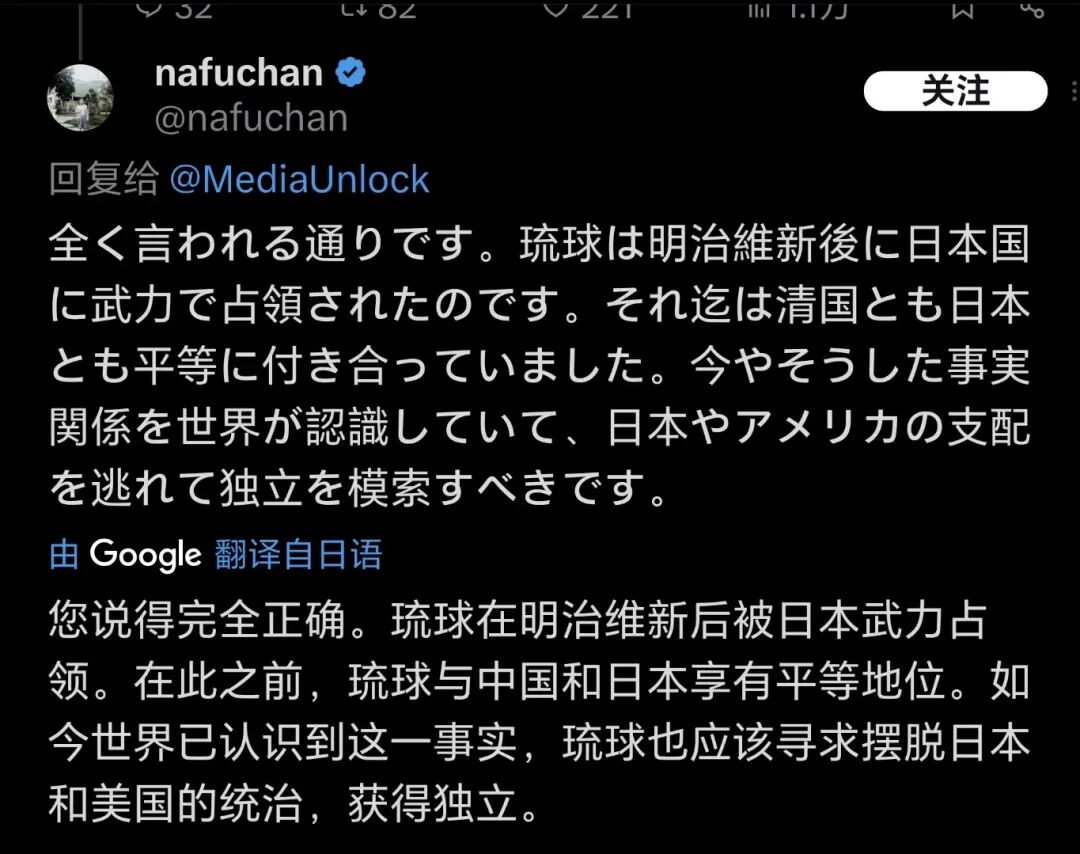Click the Google logo in translation credit
The height and width of the screenshot is (854, 1080).
(145, 554)
